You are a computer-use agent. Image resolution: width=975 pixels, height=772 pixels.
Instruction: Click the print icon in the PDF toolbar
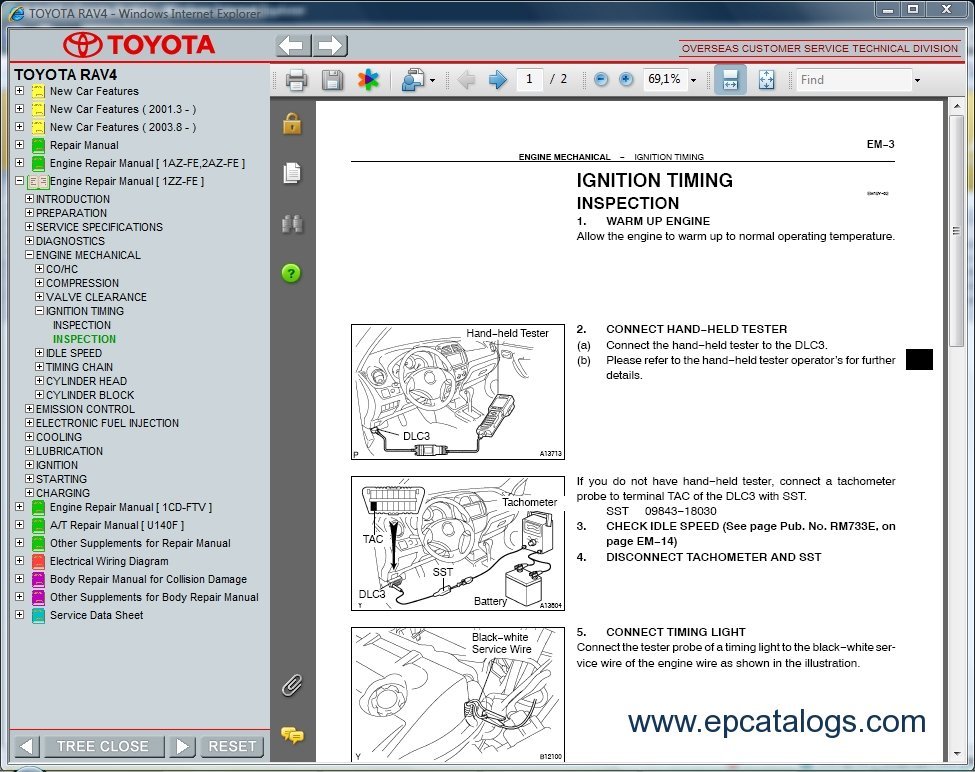click(x=296, y=80)
